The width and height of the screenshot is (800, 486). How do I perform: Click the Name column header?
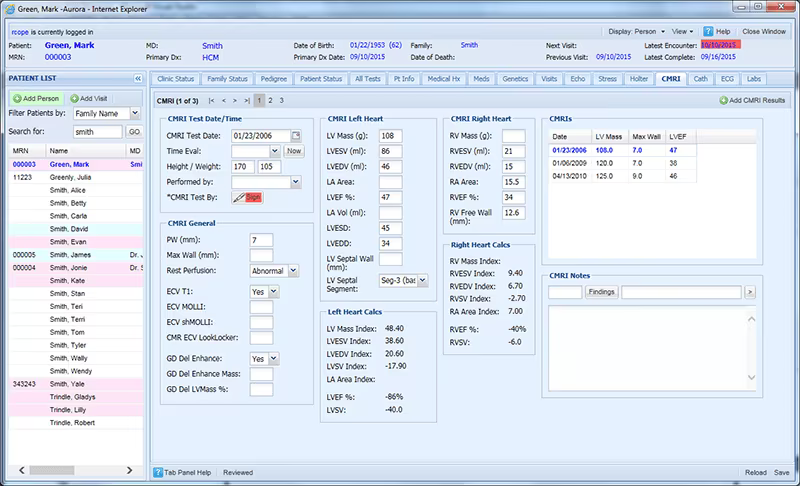tap(85, 151)
